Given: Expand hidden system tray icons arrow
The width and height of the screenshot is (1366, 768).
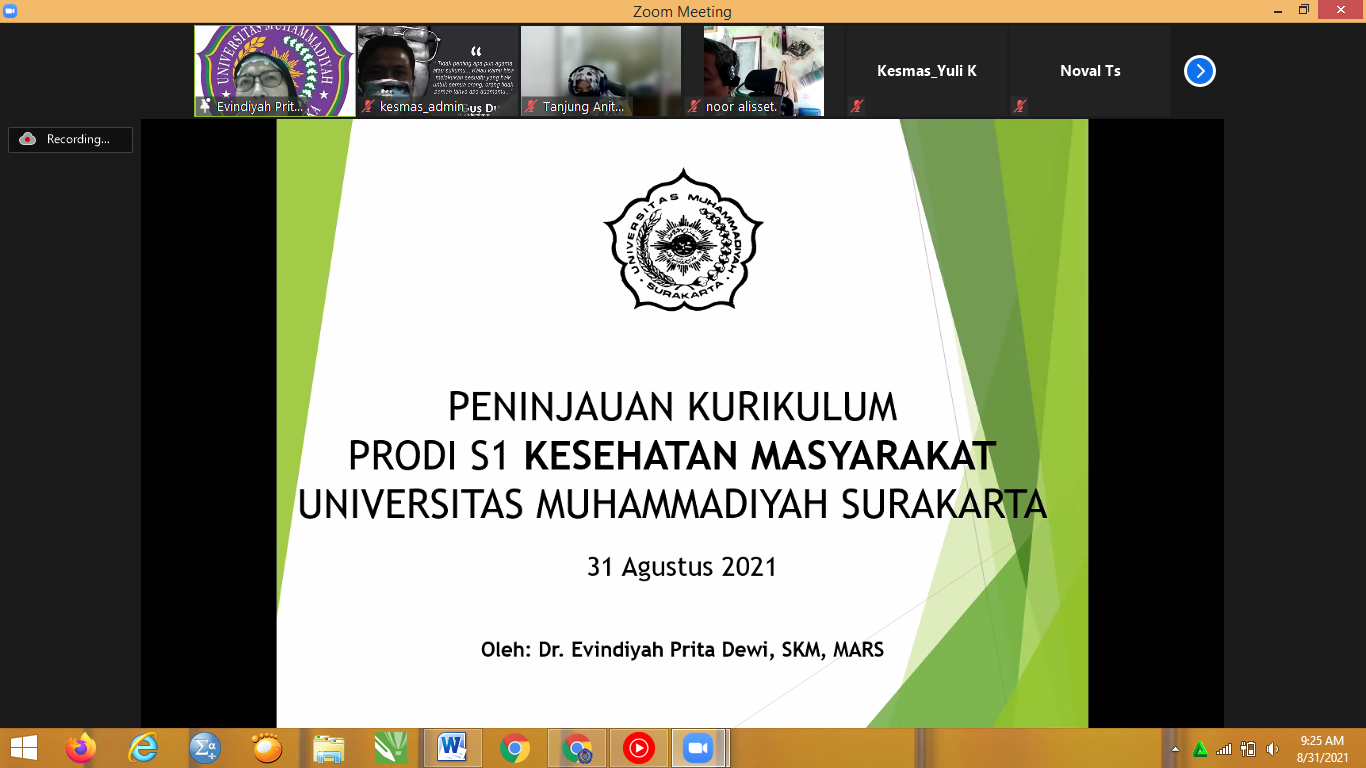Looking at the screenshot, I should [x=1176, y=749].
